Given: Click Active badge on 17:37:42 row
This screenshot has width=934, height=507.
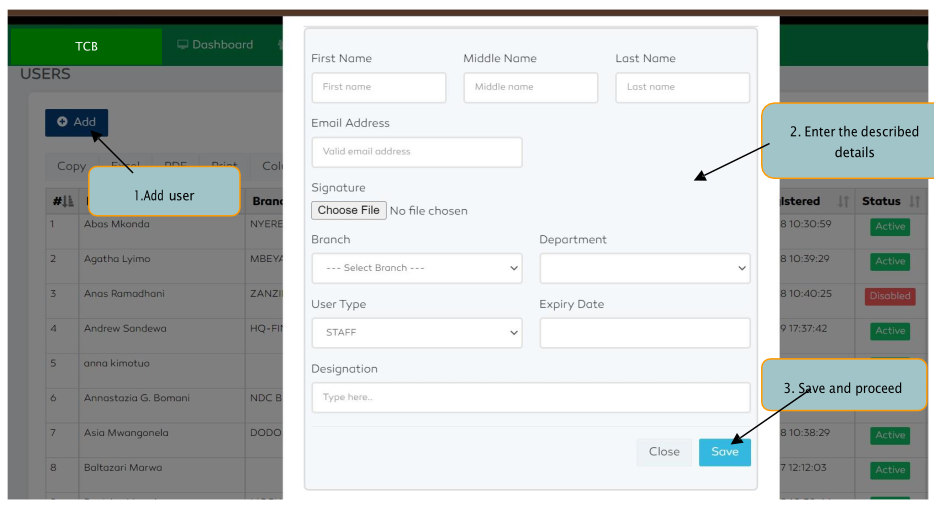Looking at the screenshot, I should pos(890,331).
